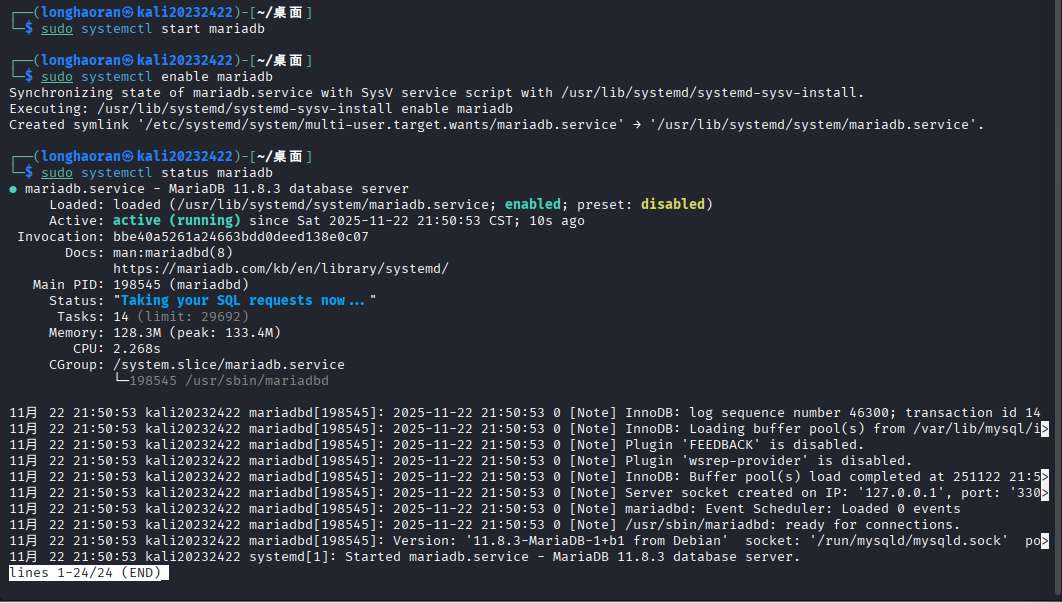Click the Tasks value '14 (limit: 29692)'

(x=181, y=316)
